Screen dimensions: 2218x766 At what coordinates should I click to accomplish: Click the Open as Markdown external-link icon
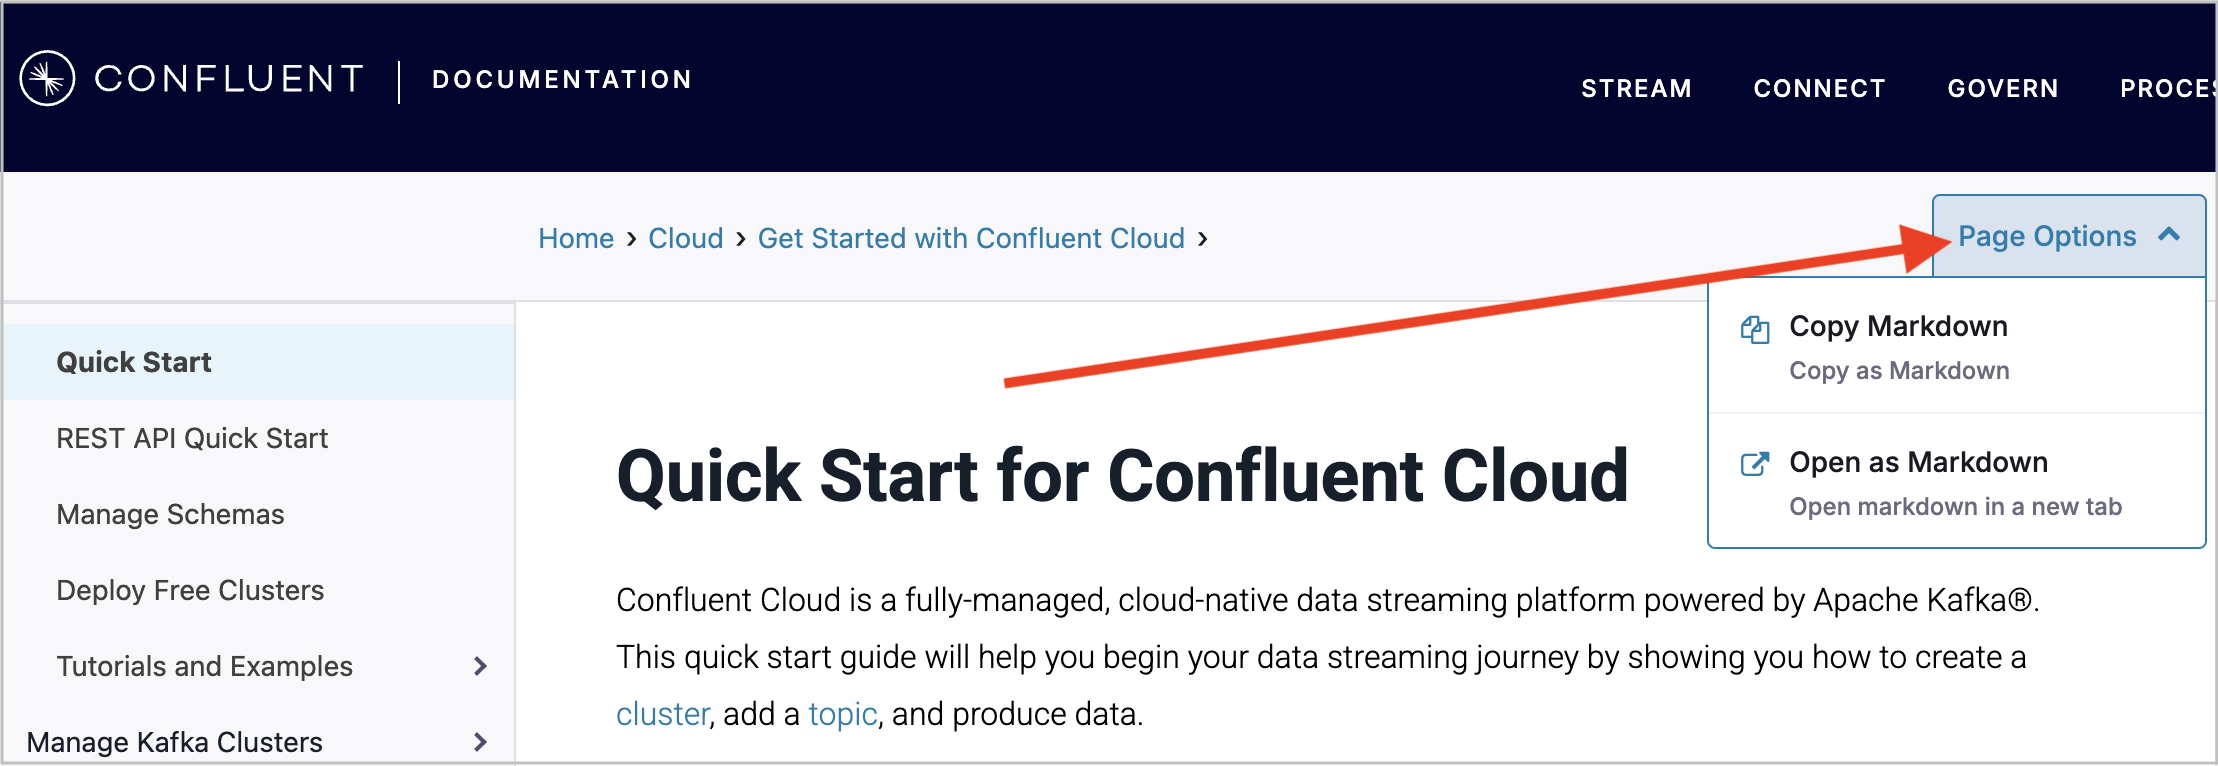click(1755, 464)
